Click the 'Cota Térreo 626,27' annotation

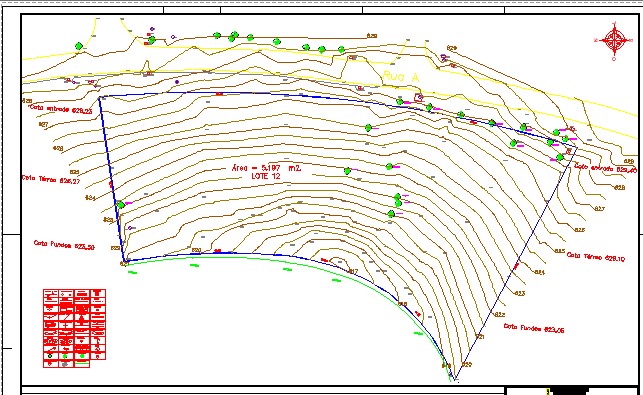(51, 179)
